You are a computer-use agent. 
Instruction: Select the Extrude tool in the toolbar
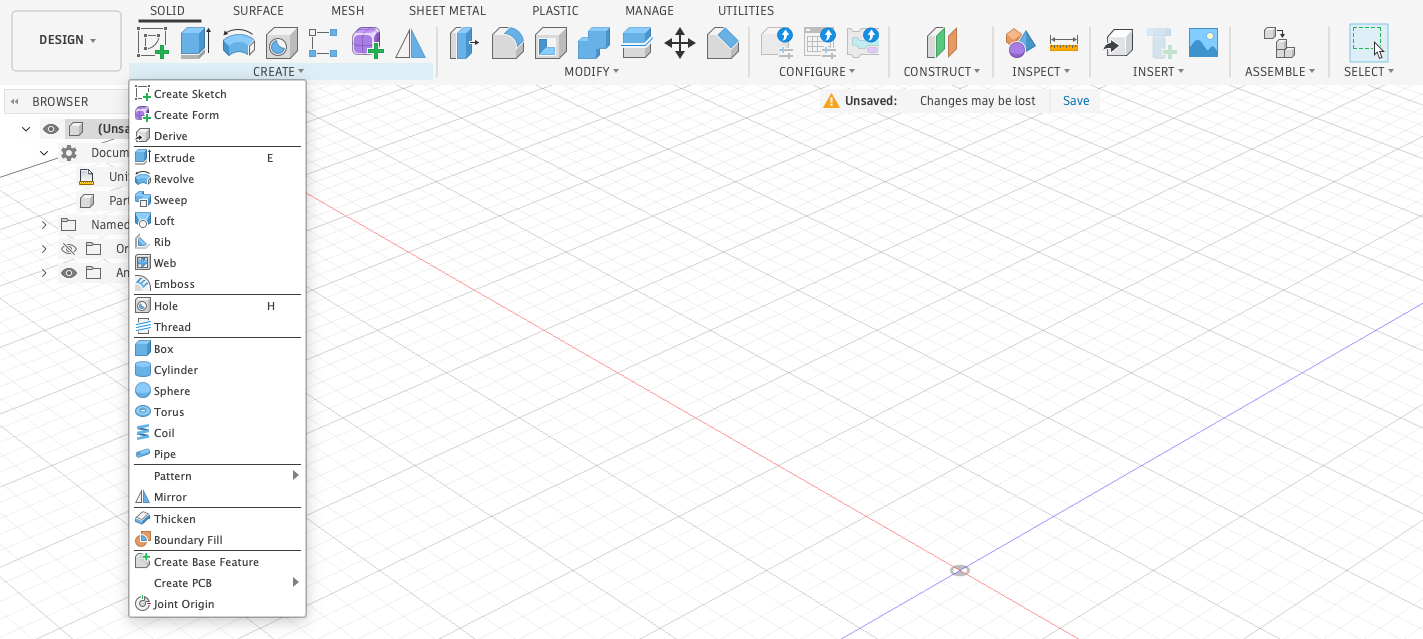[195, 42]
